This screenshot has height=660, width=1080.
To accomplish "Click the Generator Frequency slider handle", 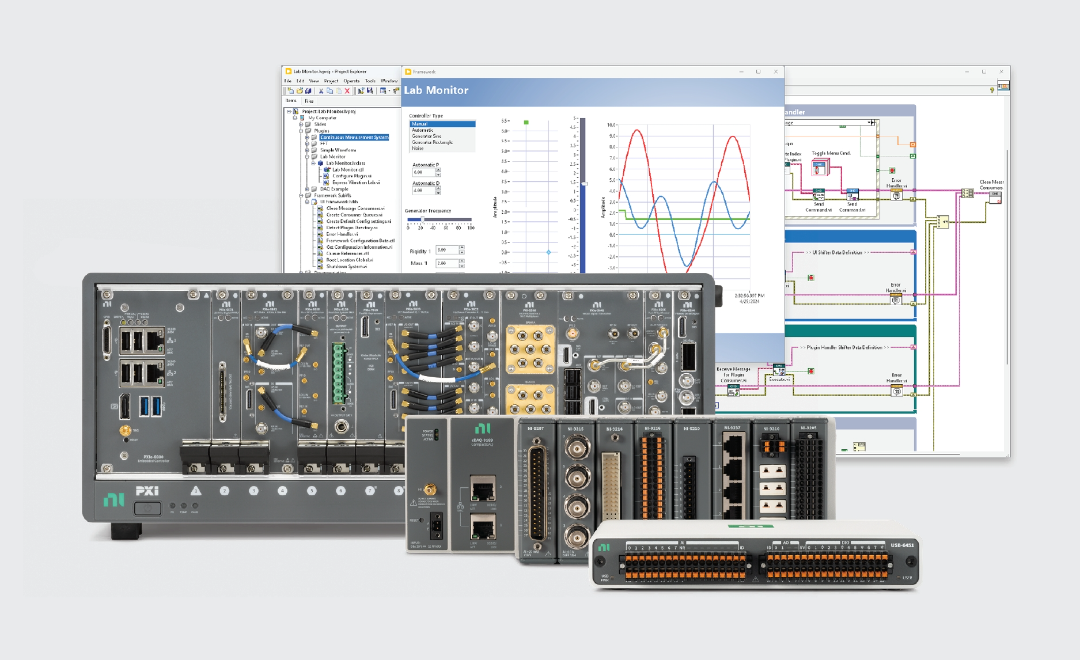I will pos(422,219).
